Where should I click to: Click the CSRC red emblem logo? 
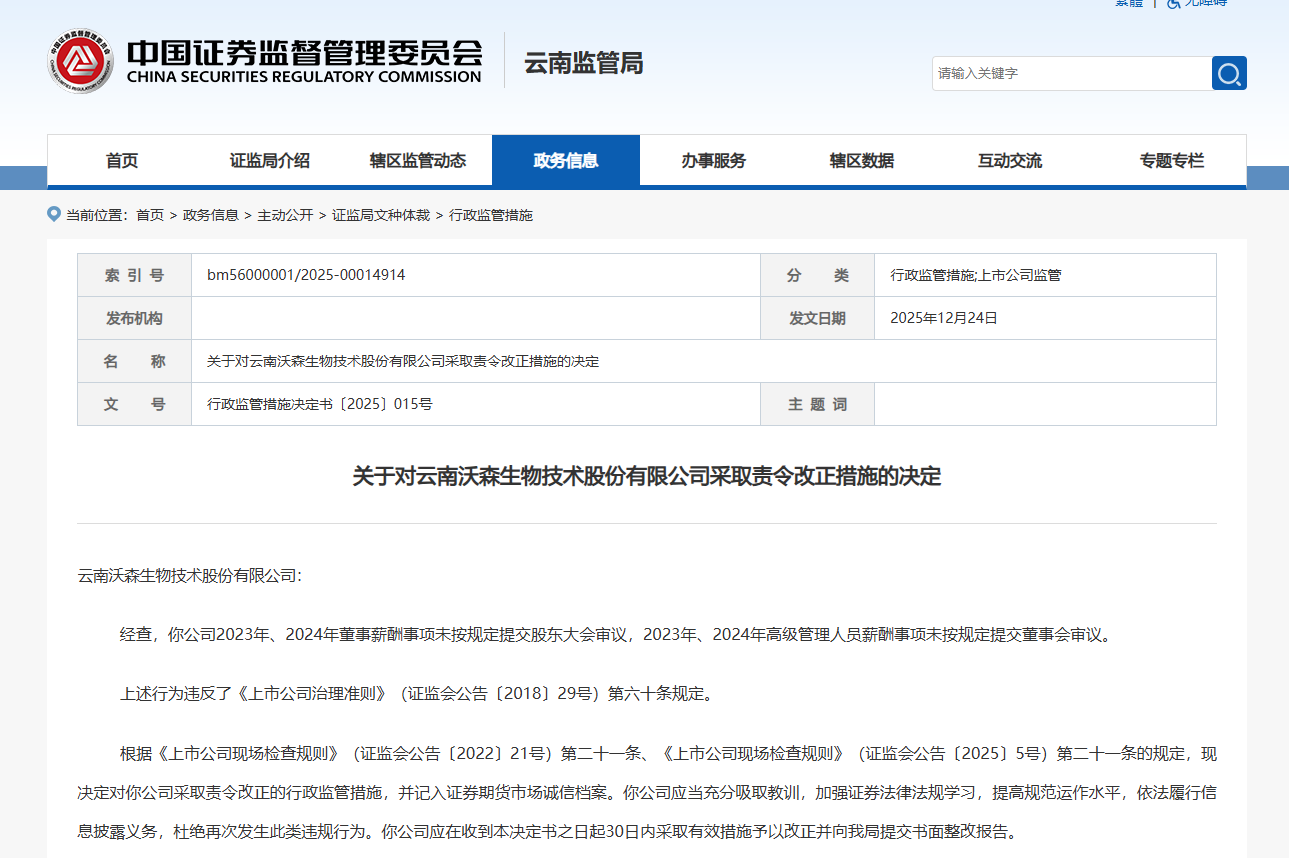coord(81,62)
